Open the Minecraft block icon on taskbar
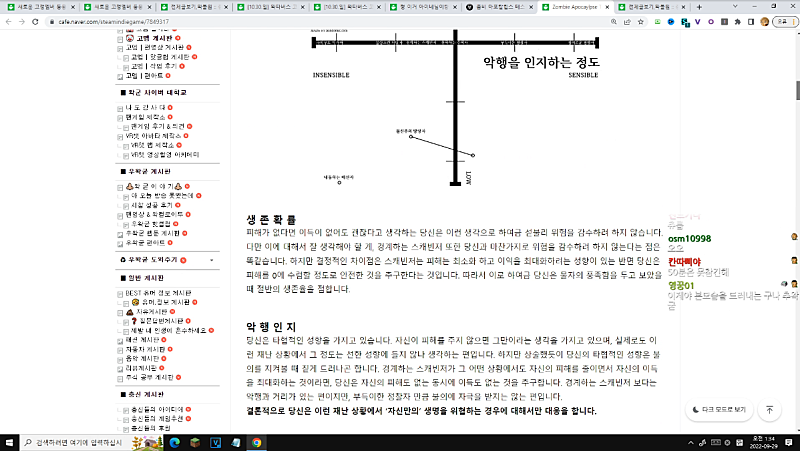 point(195,442)
